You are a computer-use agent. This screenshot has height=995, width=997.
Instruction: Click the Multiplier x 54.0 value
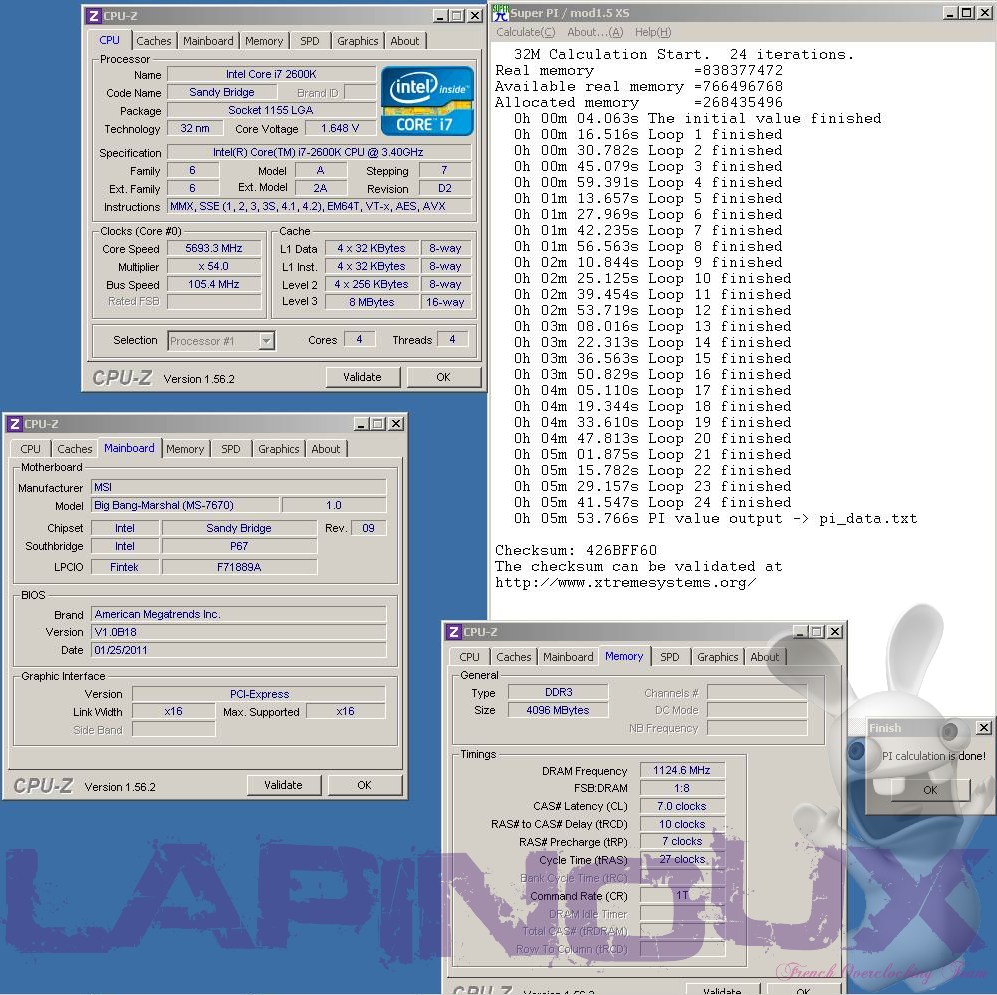[214, 266]
